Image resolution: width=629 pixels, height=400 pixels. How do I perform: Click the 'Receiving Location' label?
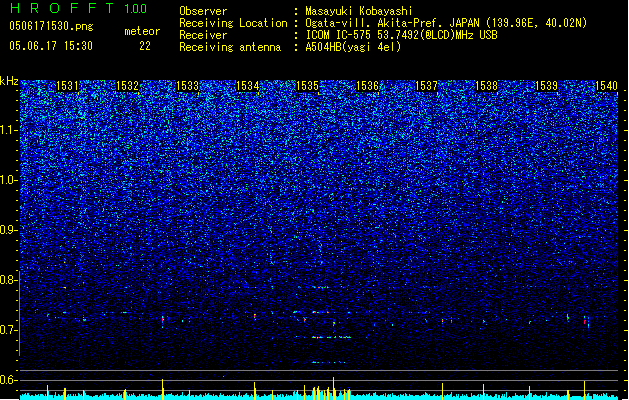(233, 23)
